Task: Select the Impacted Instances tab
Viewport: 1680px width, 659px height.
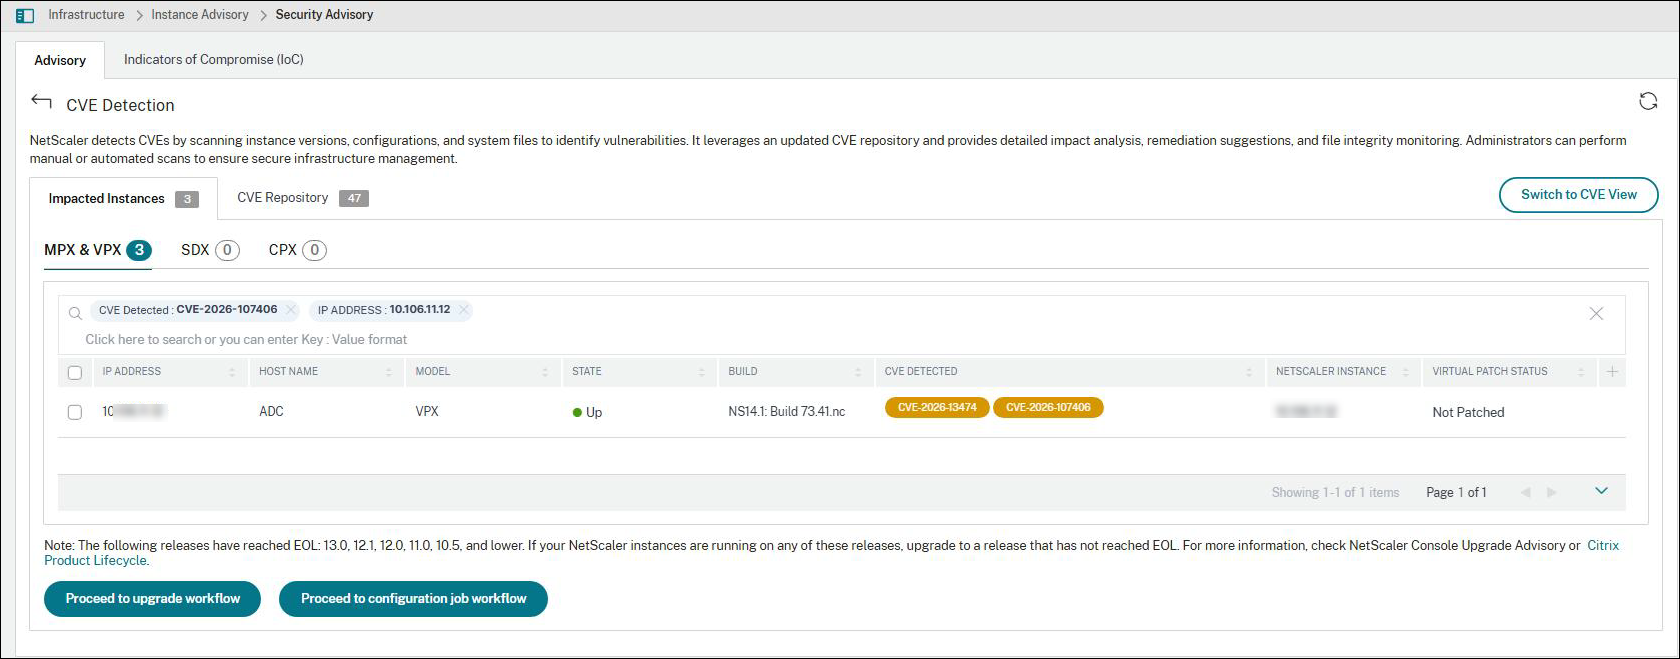Action: (123, 198)
